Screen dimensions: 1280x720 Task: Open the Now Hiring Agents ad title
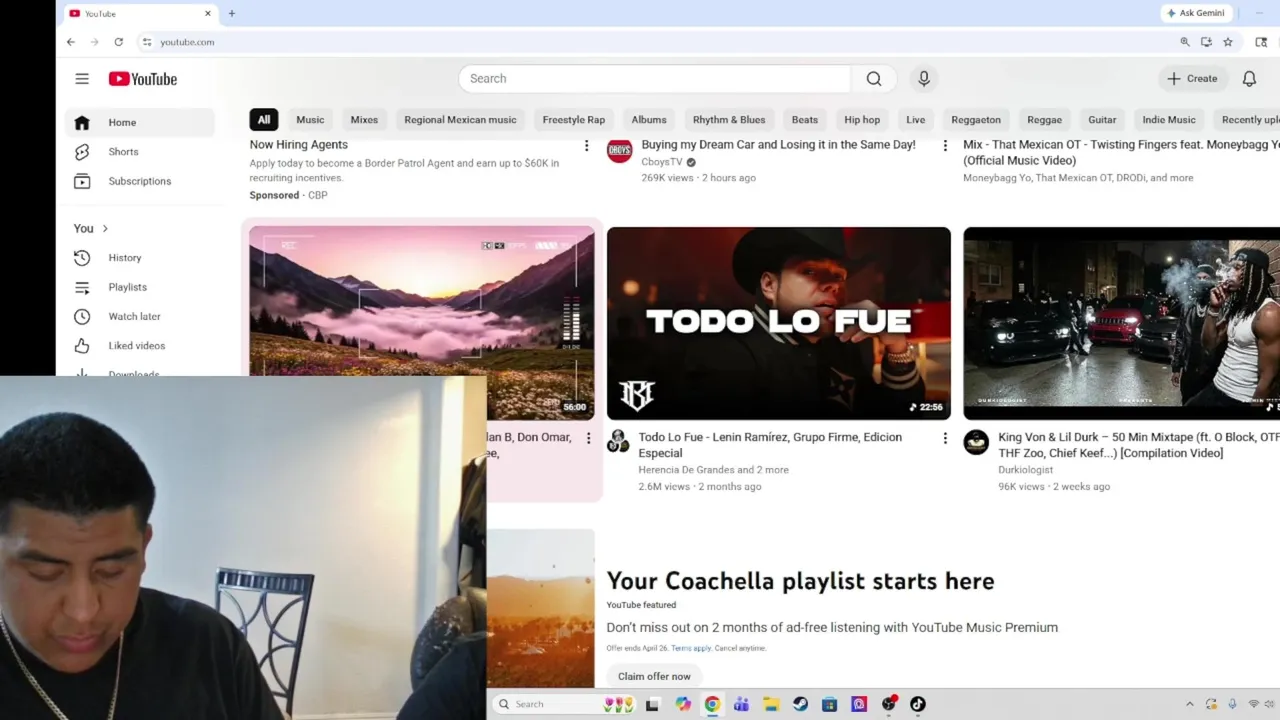299,145
